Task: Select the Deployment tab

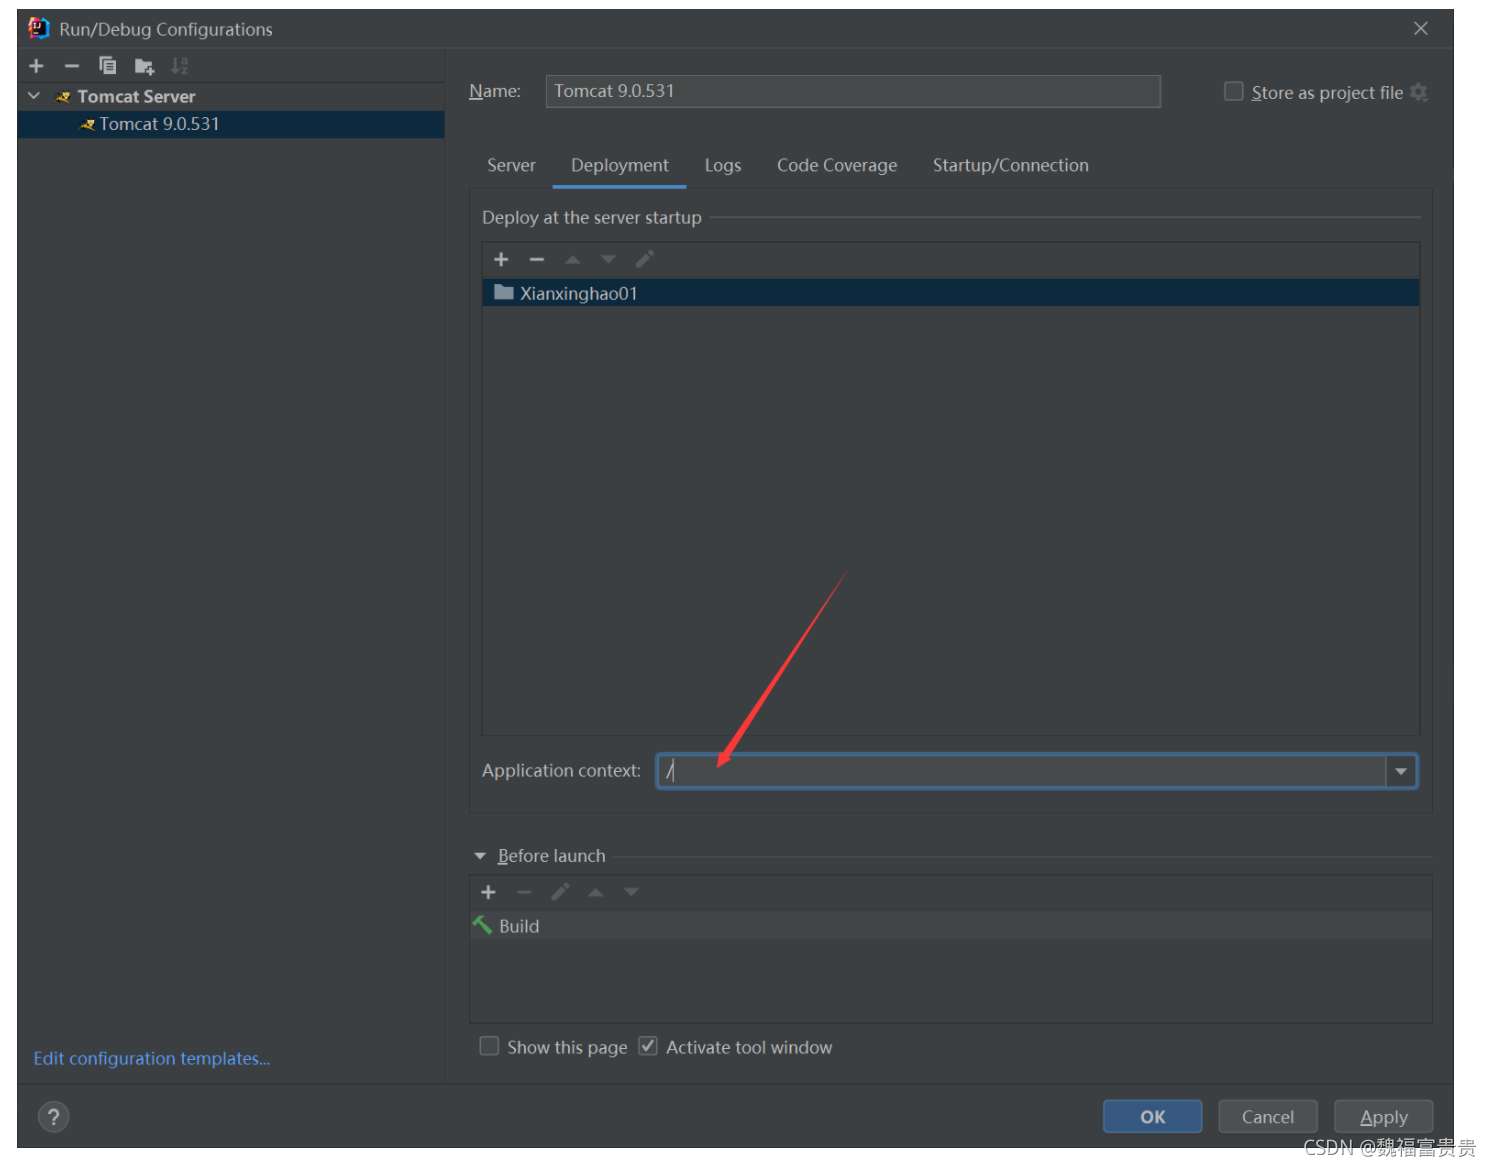Action: point(620,166)
